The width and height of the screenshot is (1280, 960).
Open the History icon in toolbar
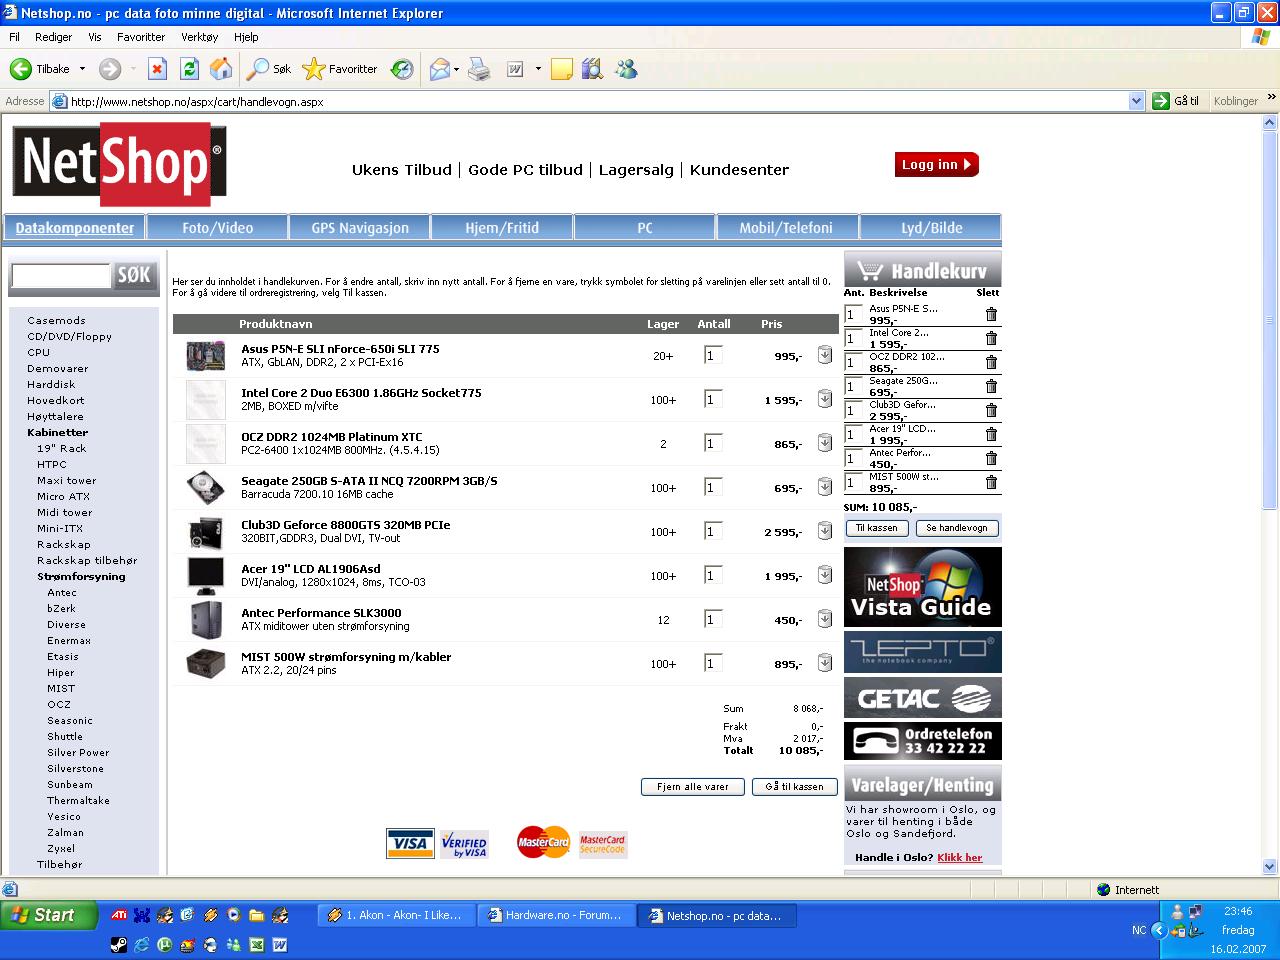[402, 69]
